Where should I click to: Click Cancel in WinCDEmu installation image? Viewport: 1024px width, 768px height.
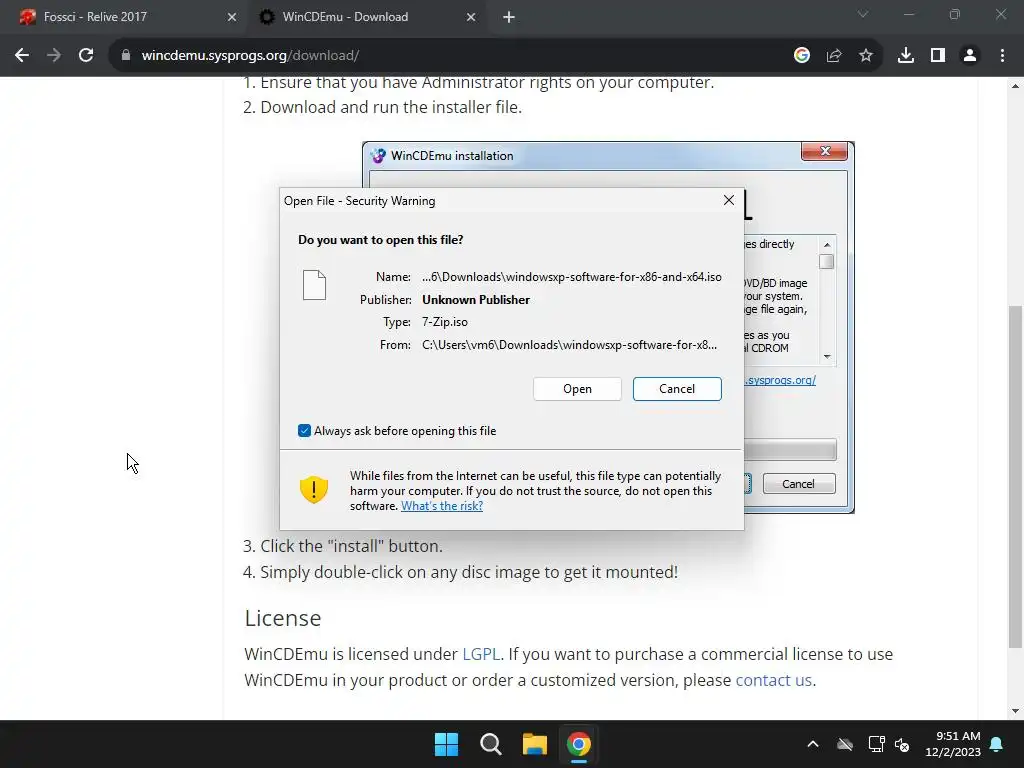click(799, 484)
